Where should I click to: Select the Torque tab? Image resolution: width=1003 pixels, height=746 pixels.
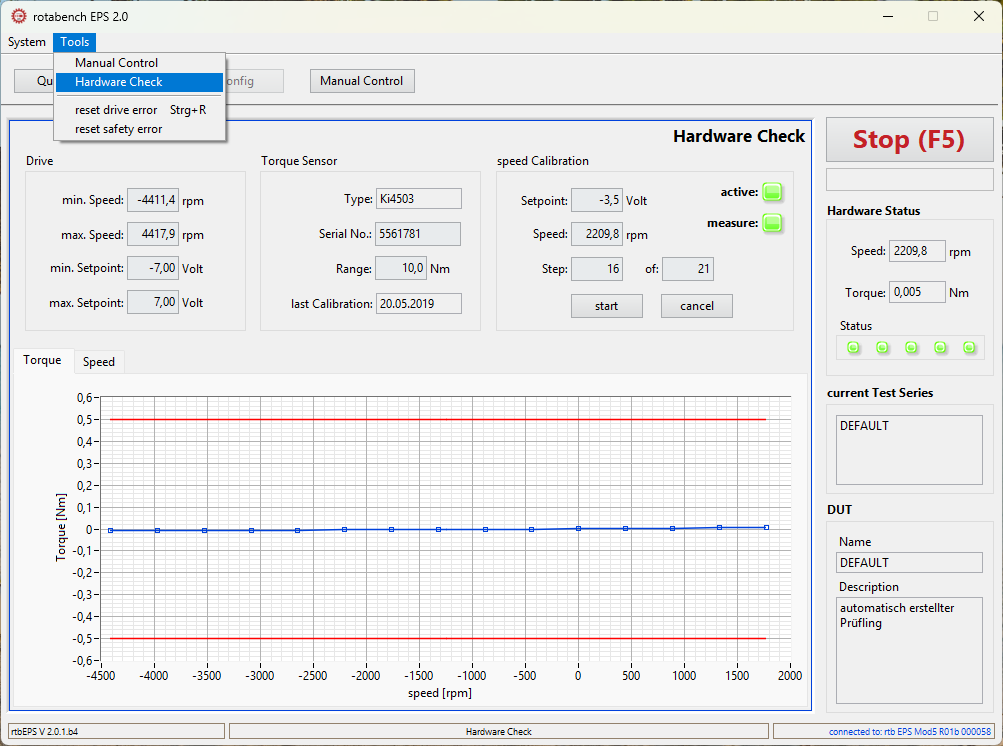point(42,360)
